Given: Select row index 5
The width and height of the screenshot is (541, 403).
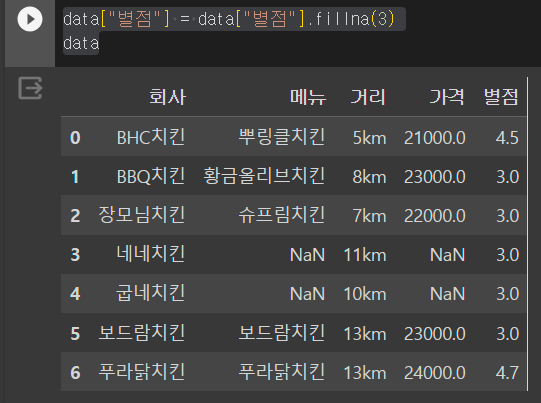Looking at the screenshot, I should tap(75, 334).
